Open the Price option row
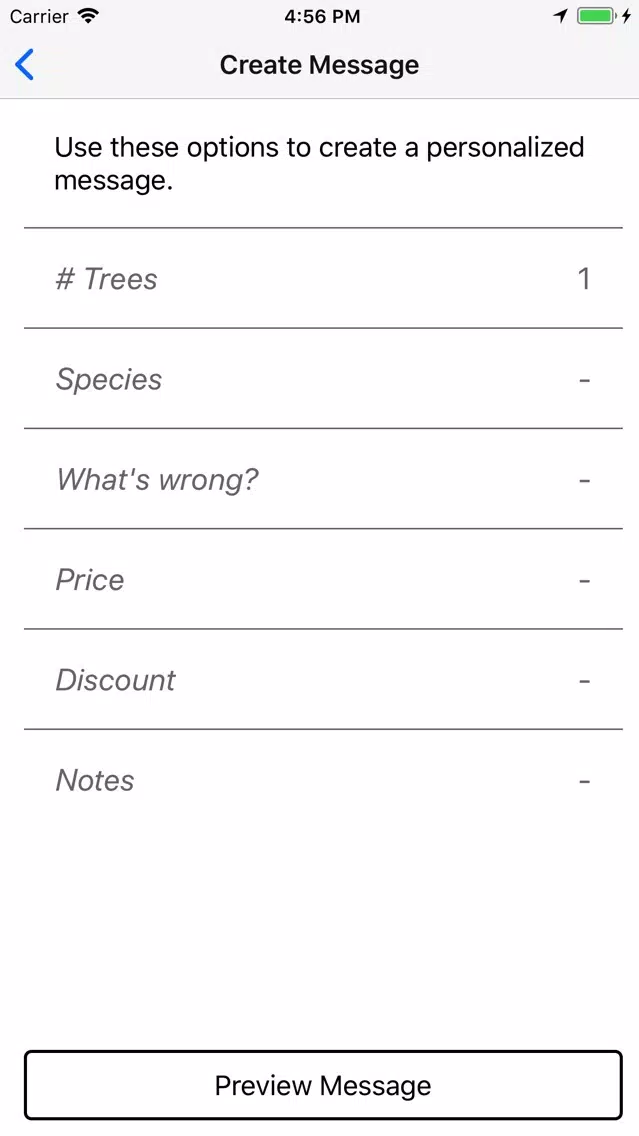The width and height of the screenshot is (639, 1136). 323,579
